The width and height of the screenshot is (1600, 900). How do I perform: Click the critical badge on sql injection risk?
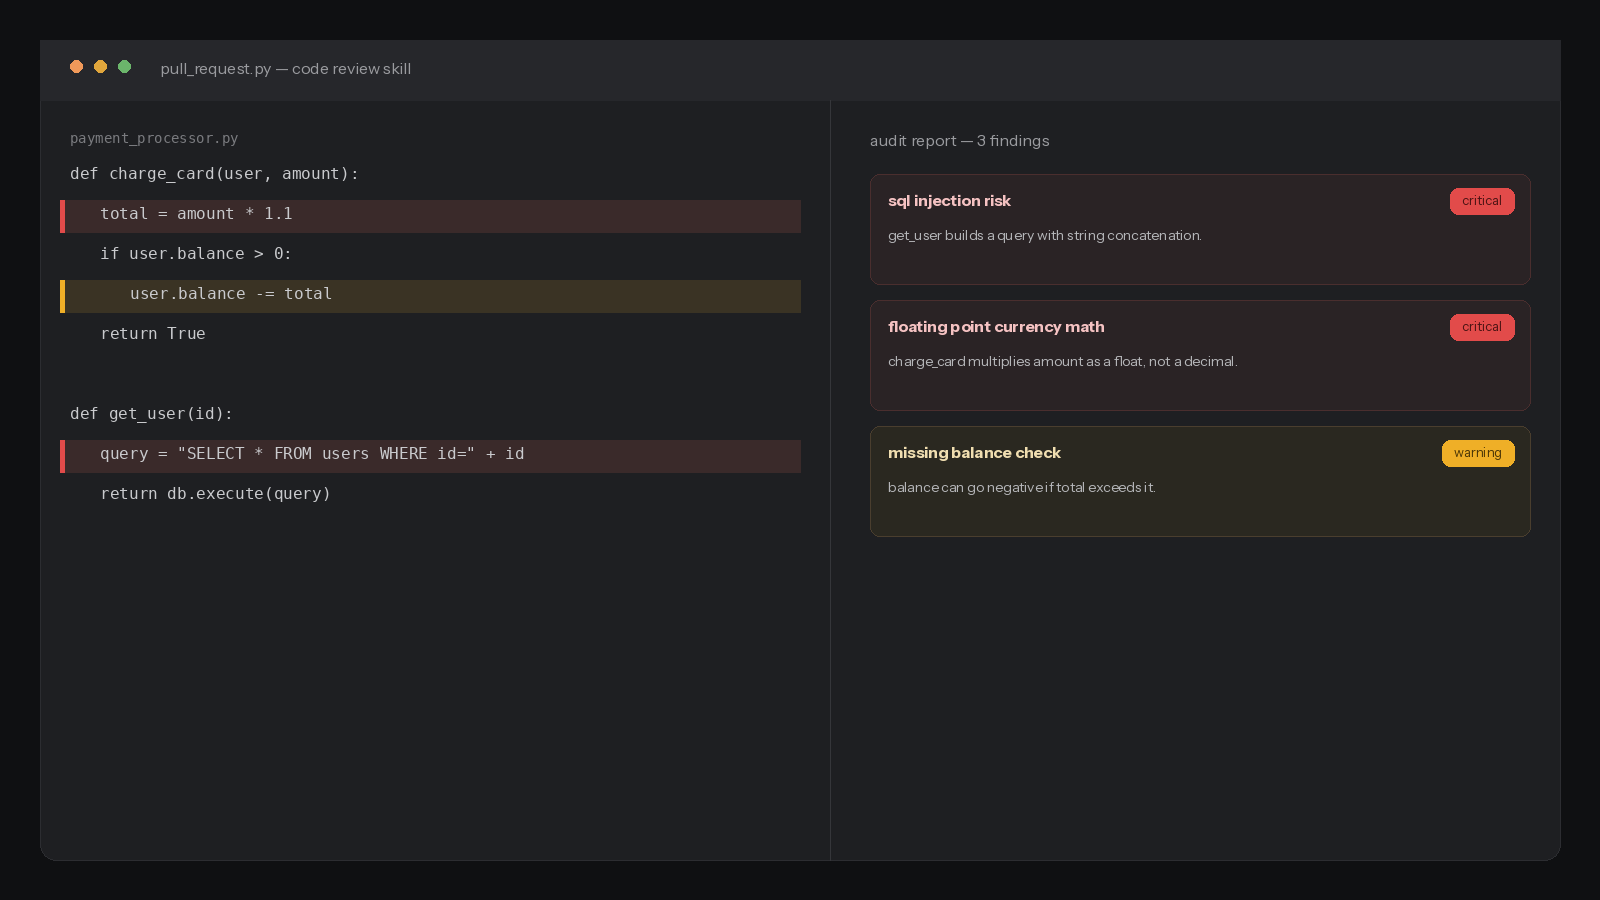pyautogui.click(x=1482, y=201)
